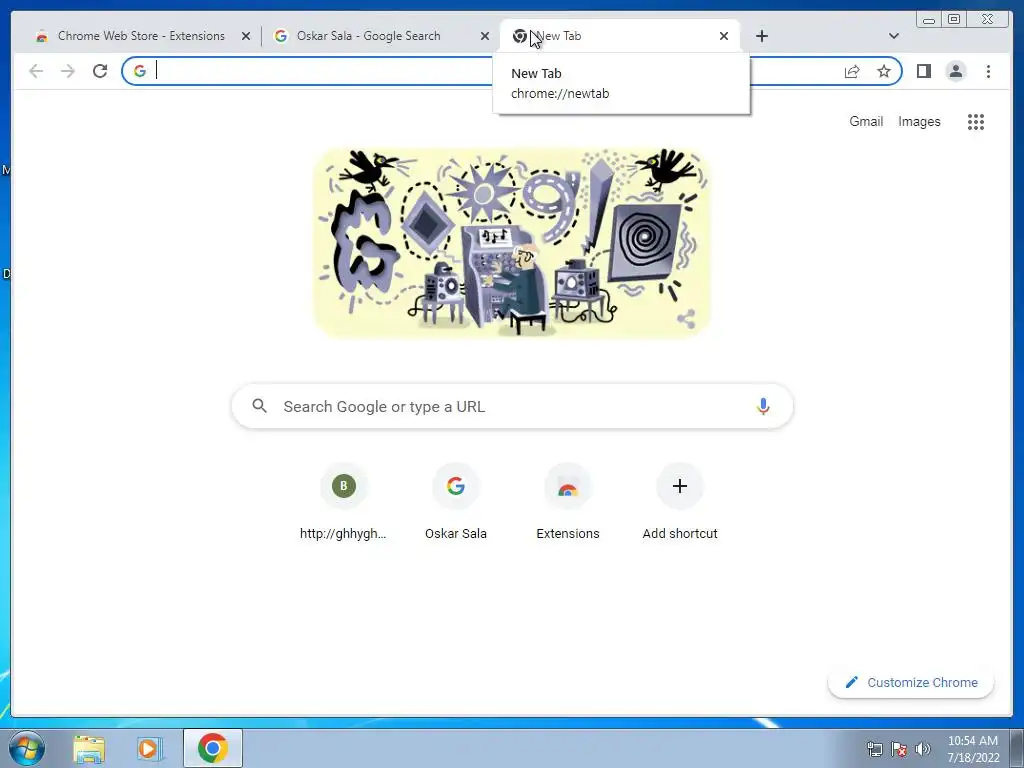Toggle the side panel icon
1024x768 pixels.
[x=923, y=71]
